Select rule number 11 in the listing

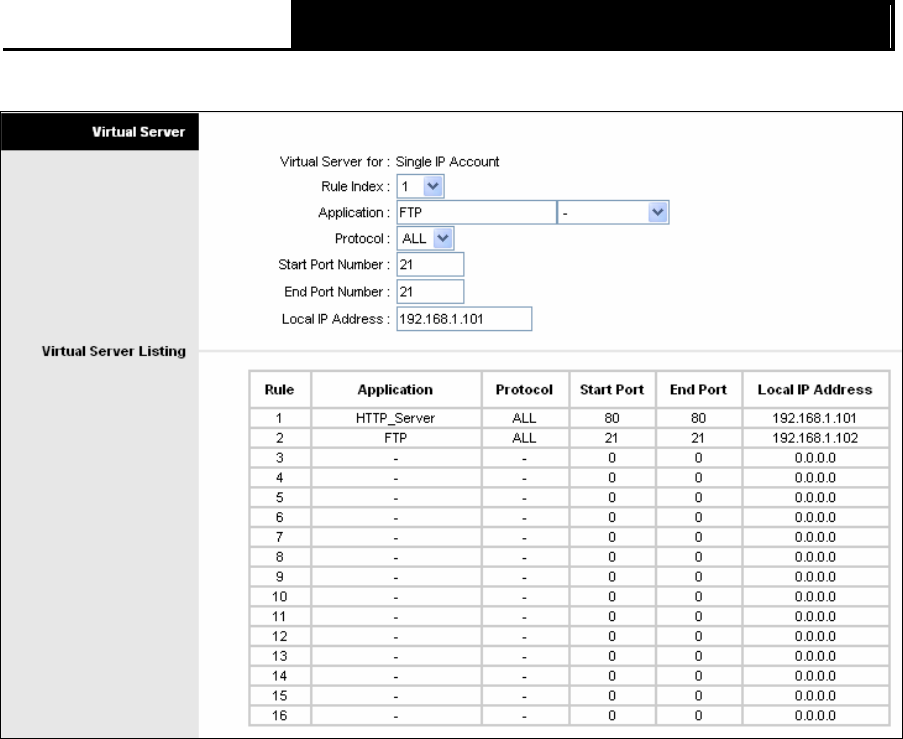279,616
